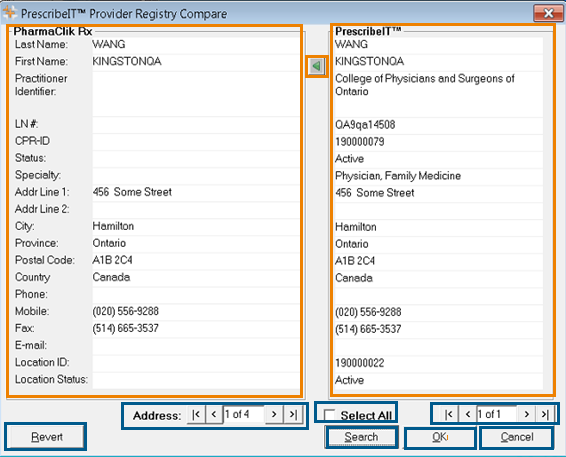Select PrescribeIT address '456 Some Street'
This screenshot has height=457, width=566.
(x=439, y=193)
